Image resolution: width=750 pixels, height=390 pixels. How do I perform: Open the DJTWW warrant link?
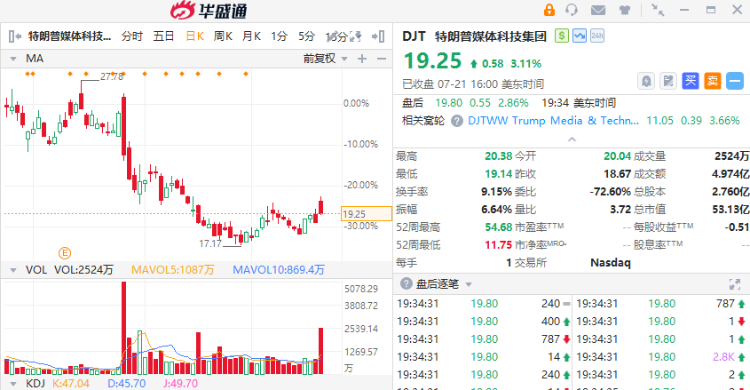point(553,121)
